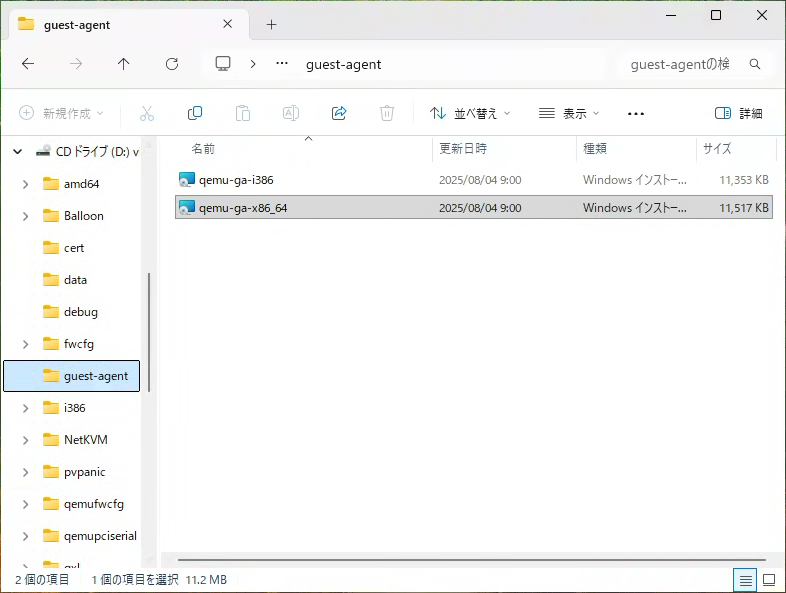This screenshot has width=786, height=593.
Task: Click the Rename icon in toolbar
Action: pyautogui.click(x=291, y=113)
